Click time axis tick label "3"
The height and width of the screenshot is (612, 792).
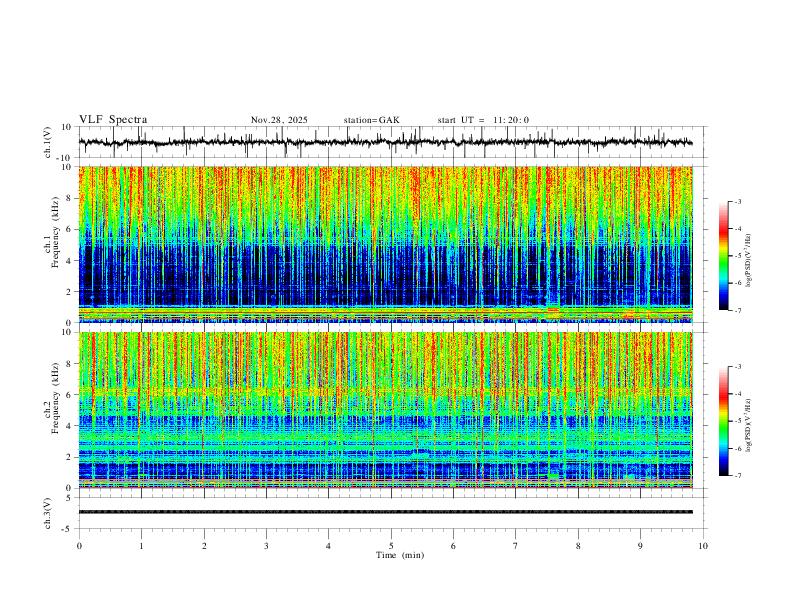pos(266,546)
